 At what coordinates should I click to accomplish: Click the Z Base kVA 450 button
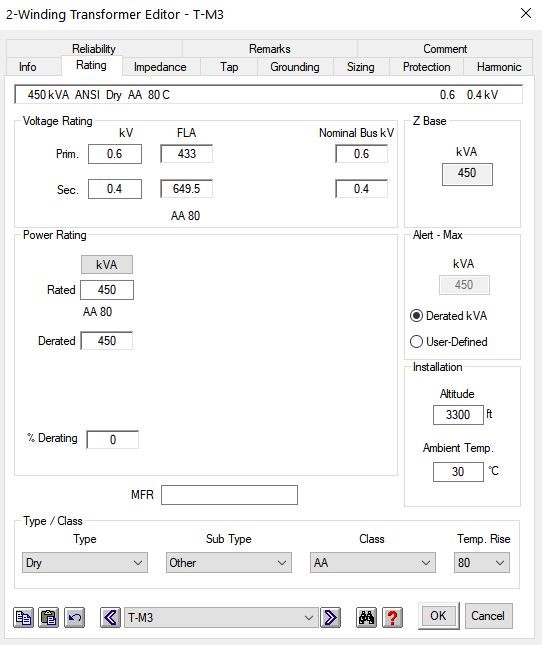pyautogui.click(x=467, y=174)
